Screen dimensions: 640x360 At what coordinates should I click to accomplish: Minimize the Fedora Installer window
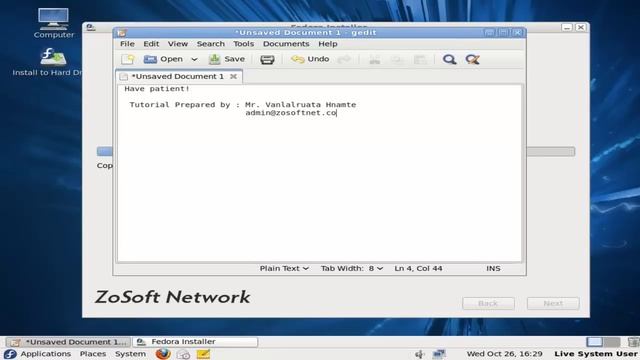(x=567, y=27)
